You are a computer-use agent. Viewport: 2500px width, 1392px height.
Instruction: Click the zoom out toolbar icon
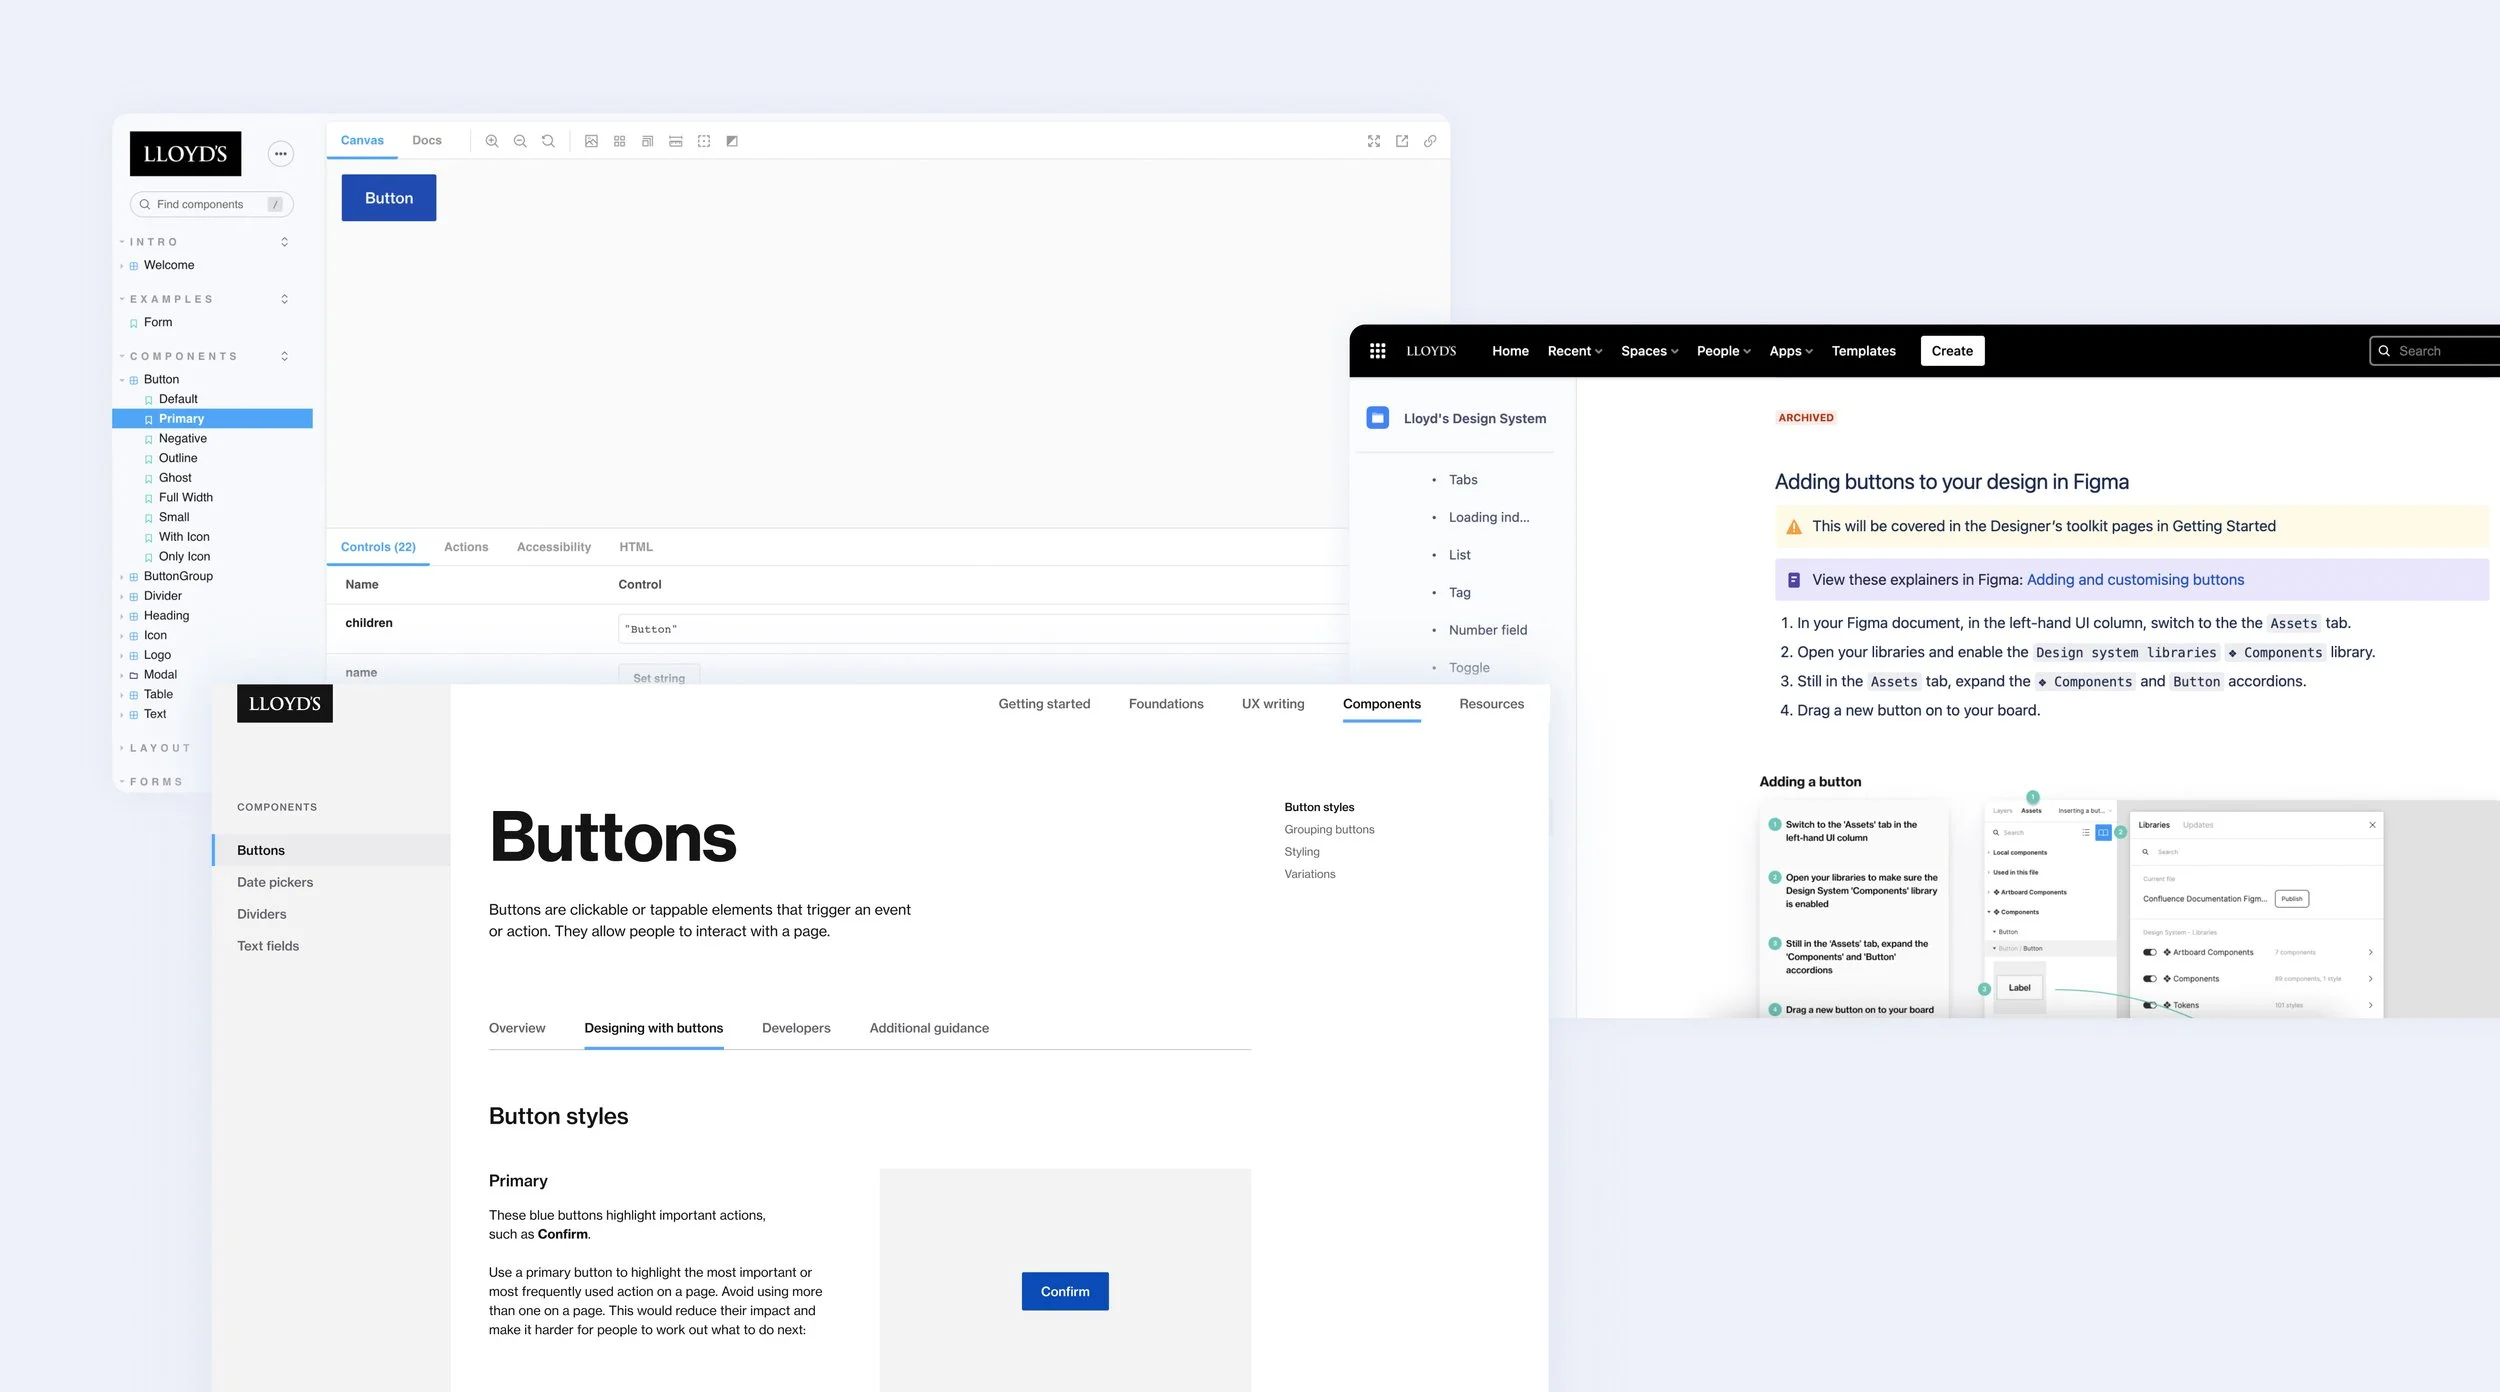click(x=520, y=141)
